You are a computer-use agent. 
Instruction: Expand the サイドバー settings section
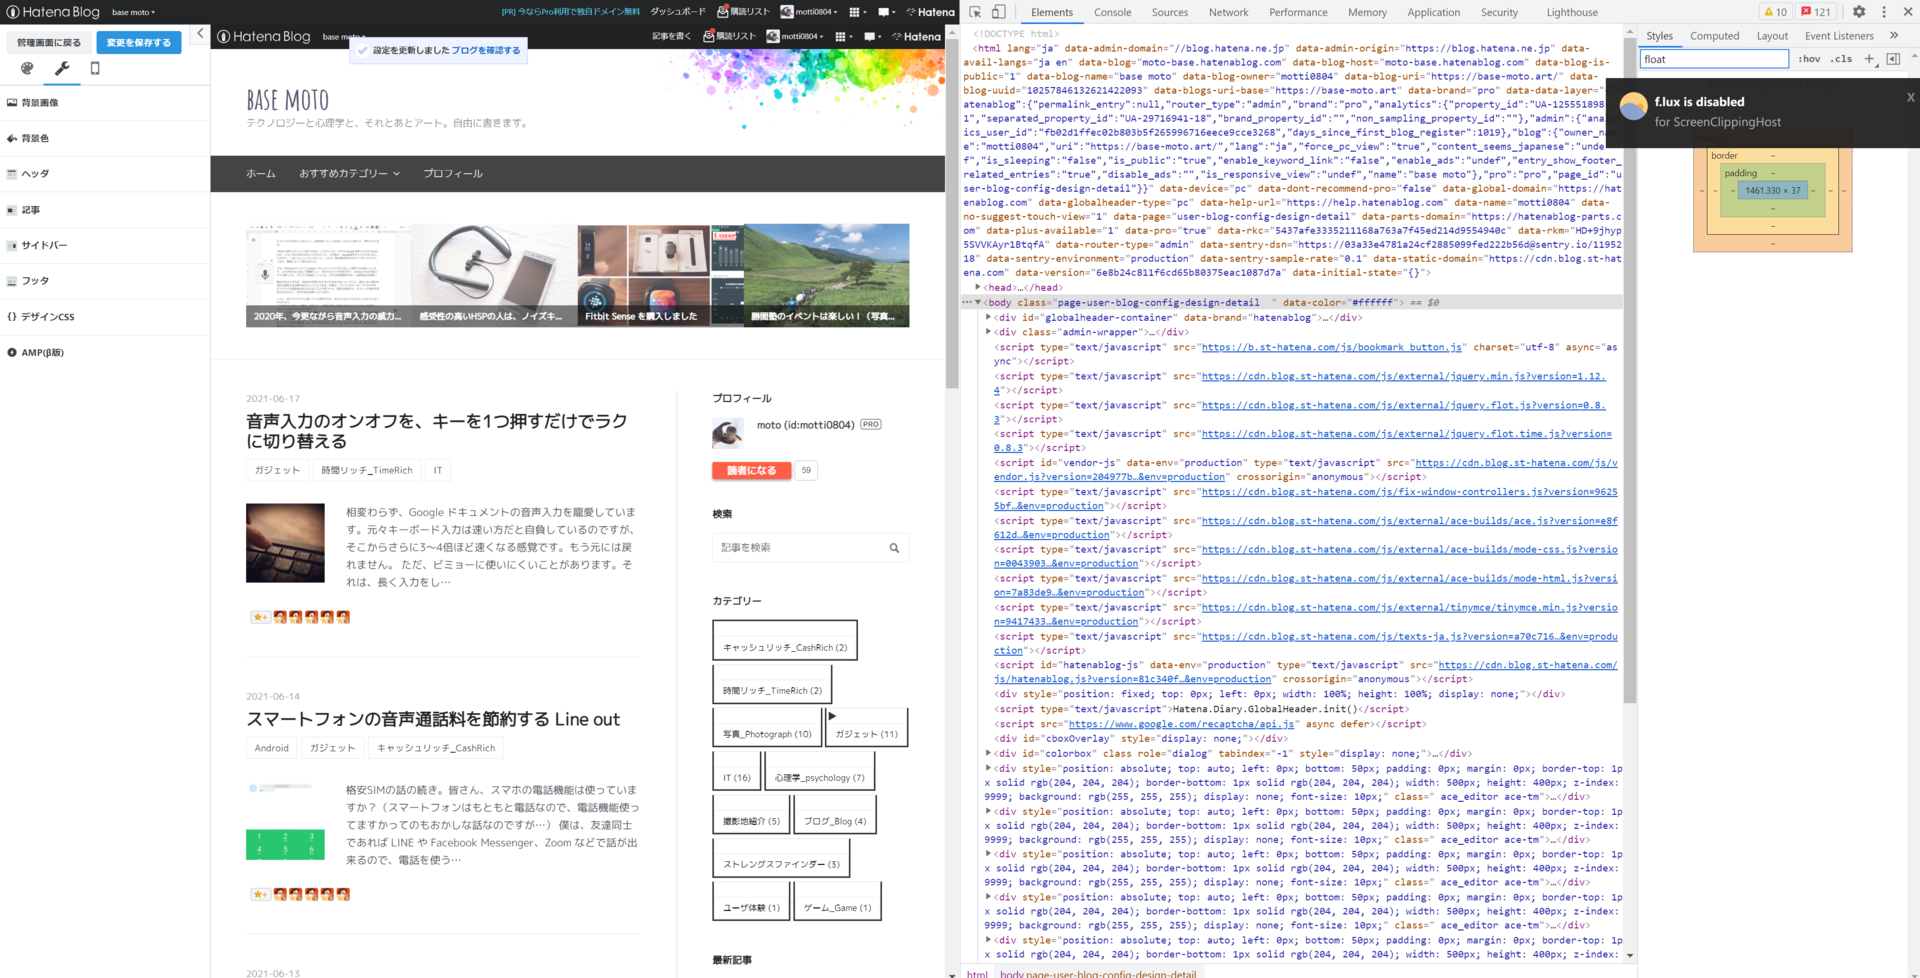[105, 245]
